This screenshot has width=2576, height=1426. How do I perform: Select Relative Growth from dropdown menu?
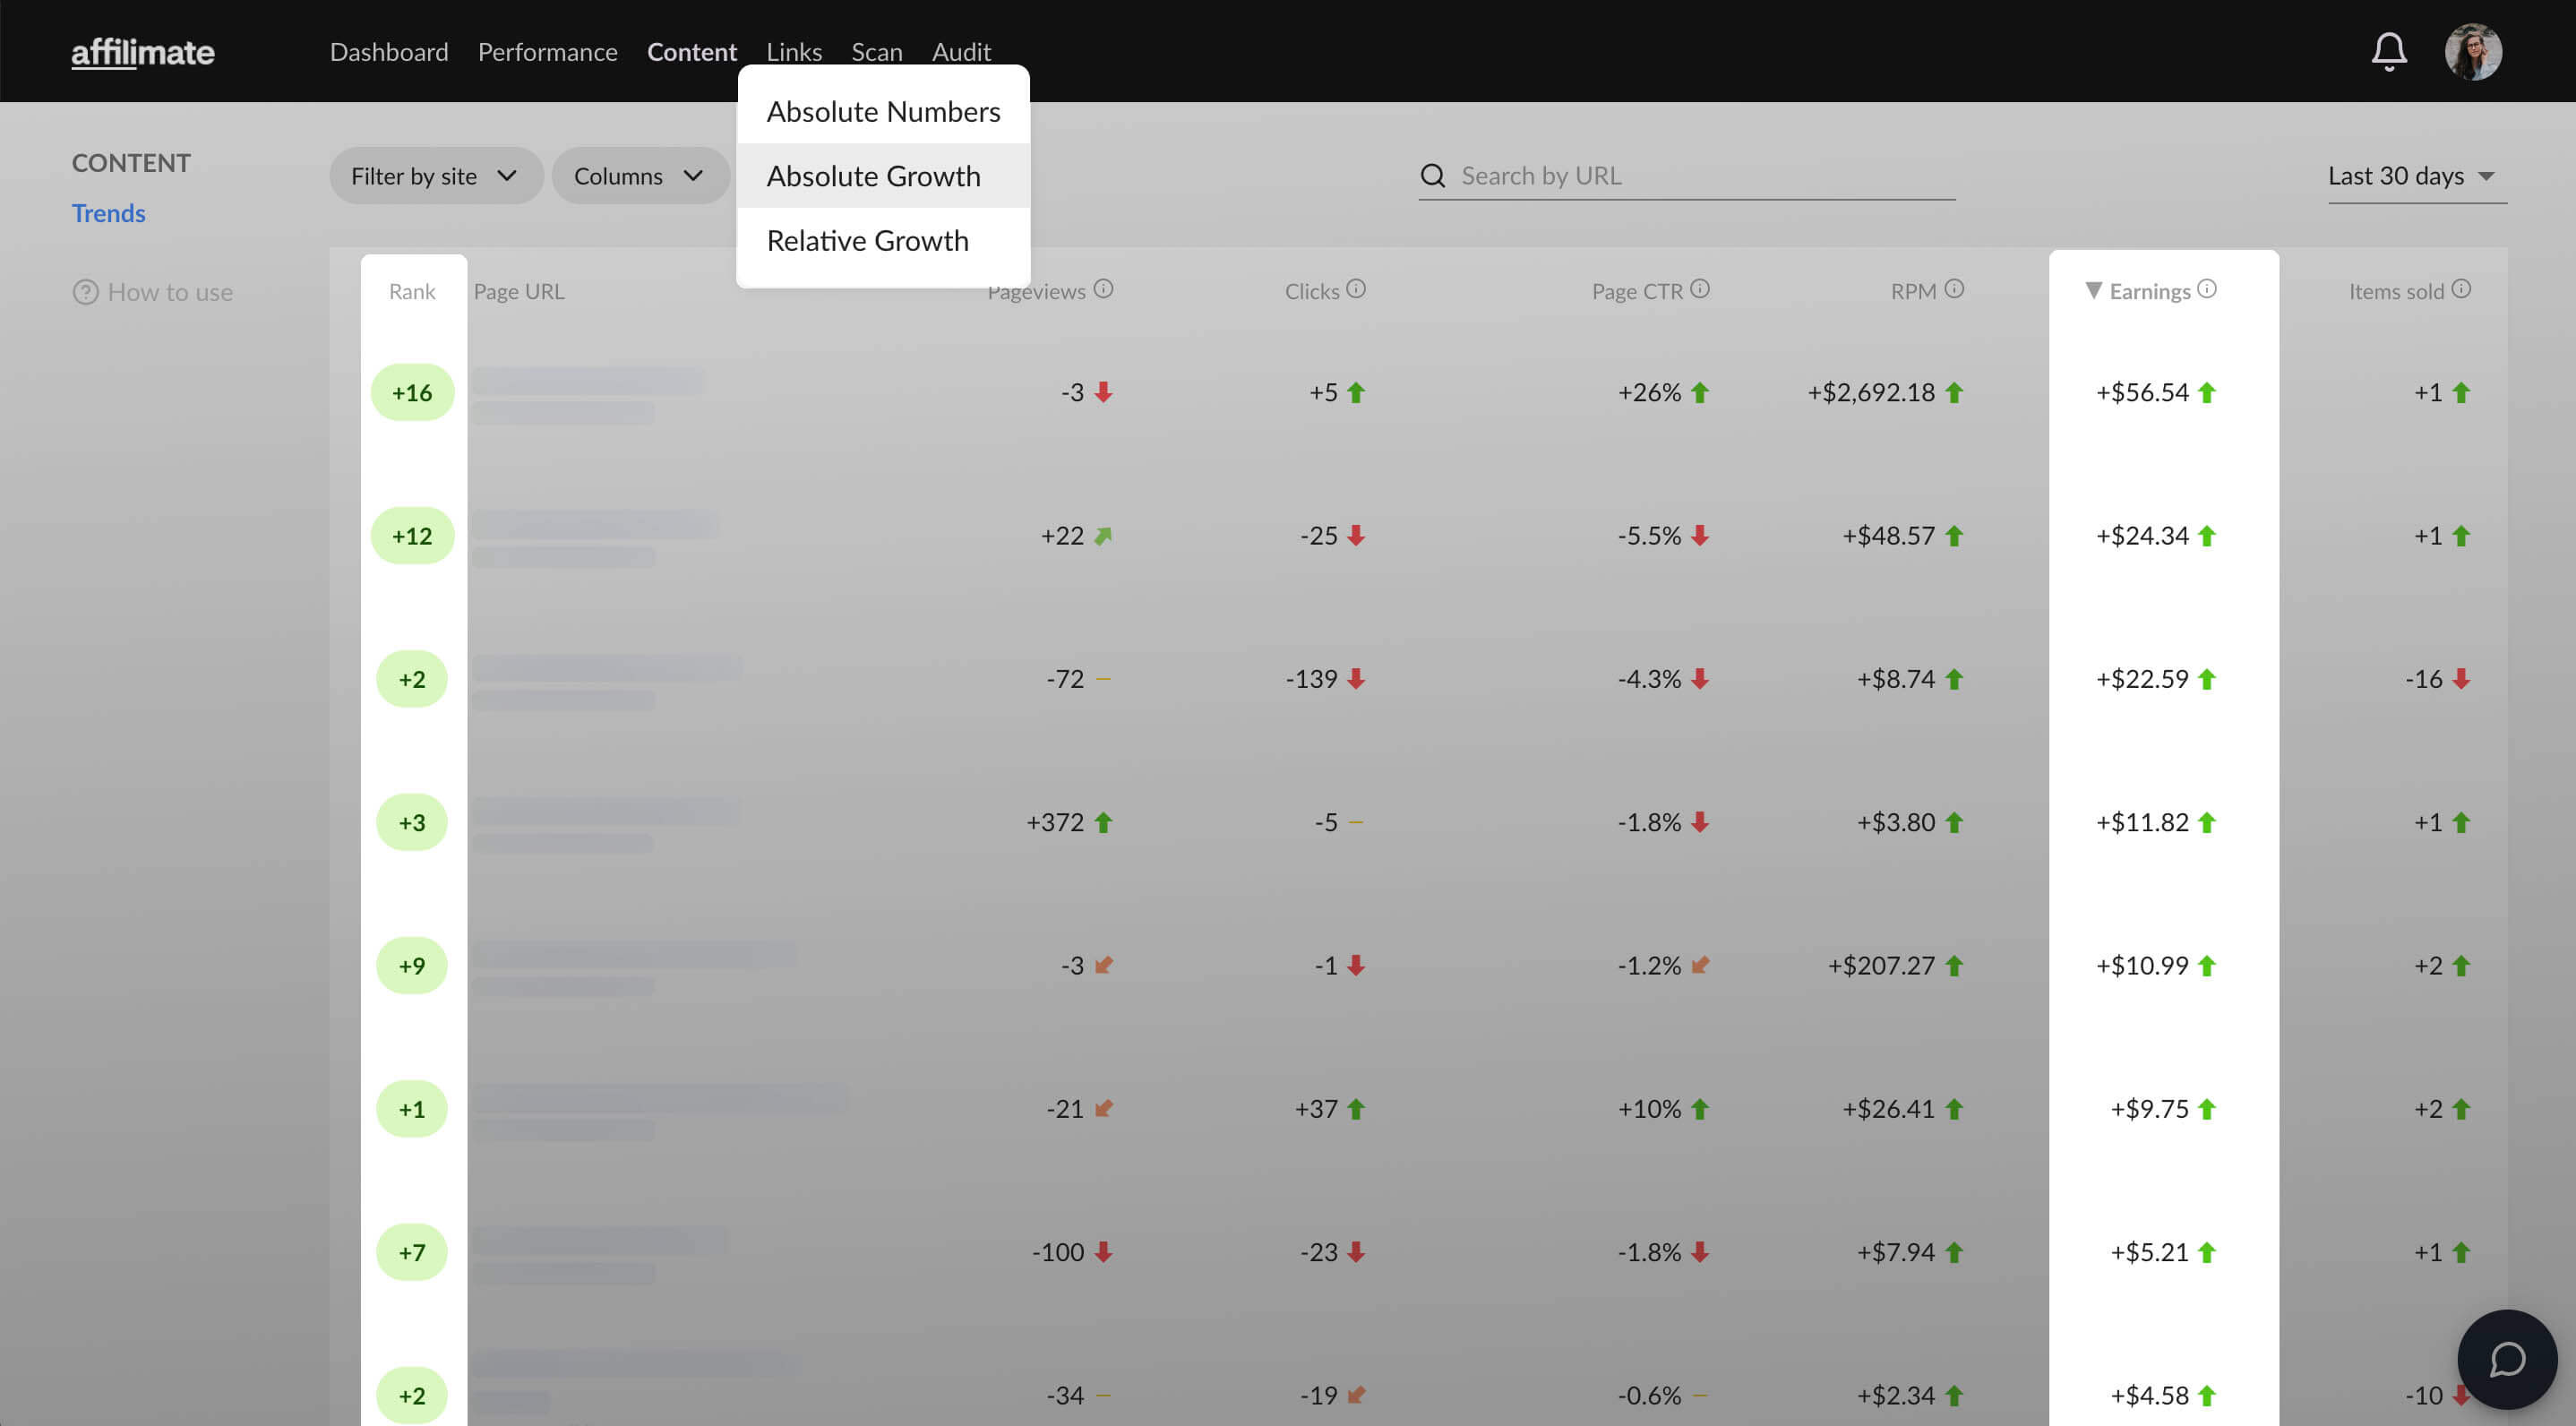[x=867, y=239]
